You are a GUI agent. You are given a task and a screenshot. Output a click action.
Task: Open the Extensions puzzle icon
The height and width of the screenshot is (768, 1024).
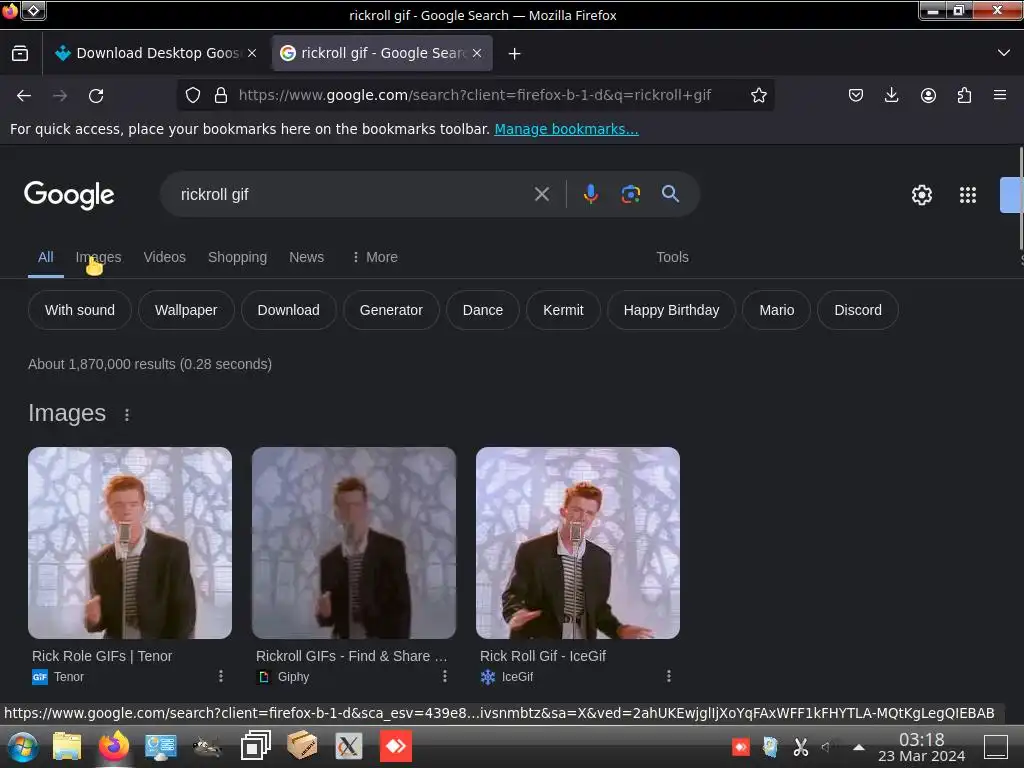pyautogui.click(x=964, y=95)
